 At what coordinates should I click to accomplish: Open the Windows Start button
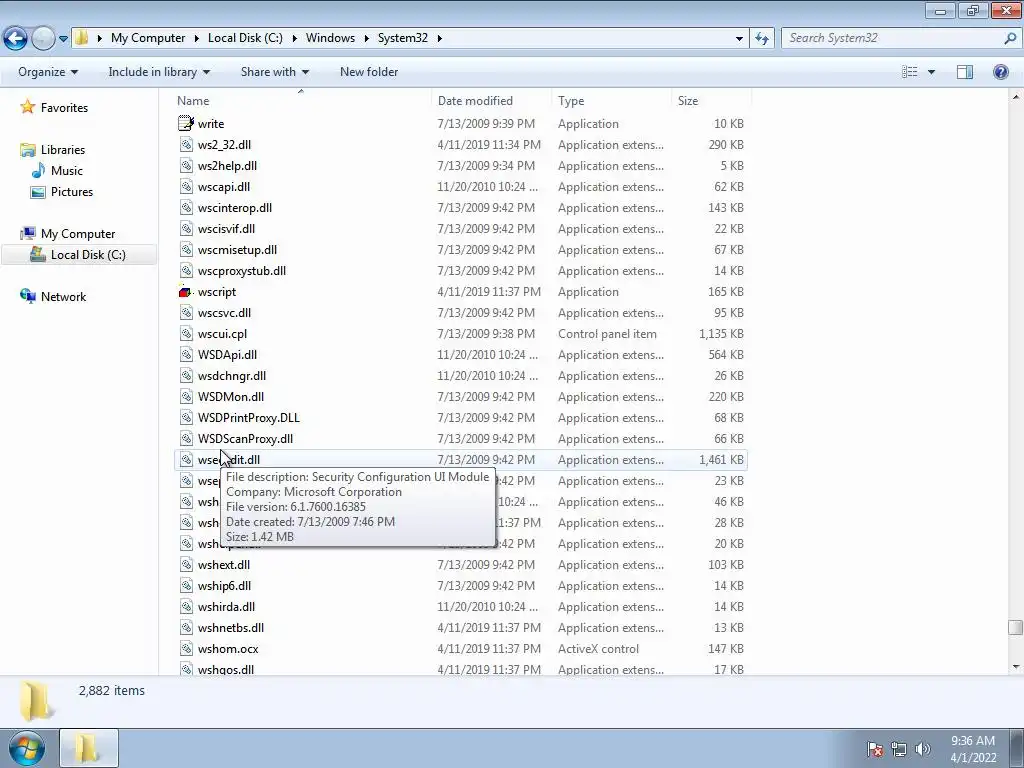tap(27, 748)
